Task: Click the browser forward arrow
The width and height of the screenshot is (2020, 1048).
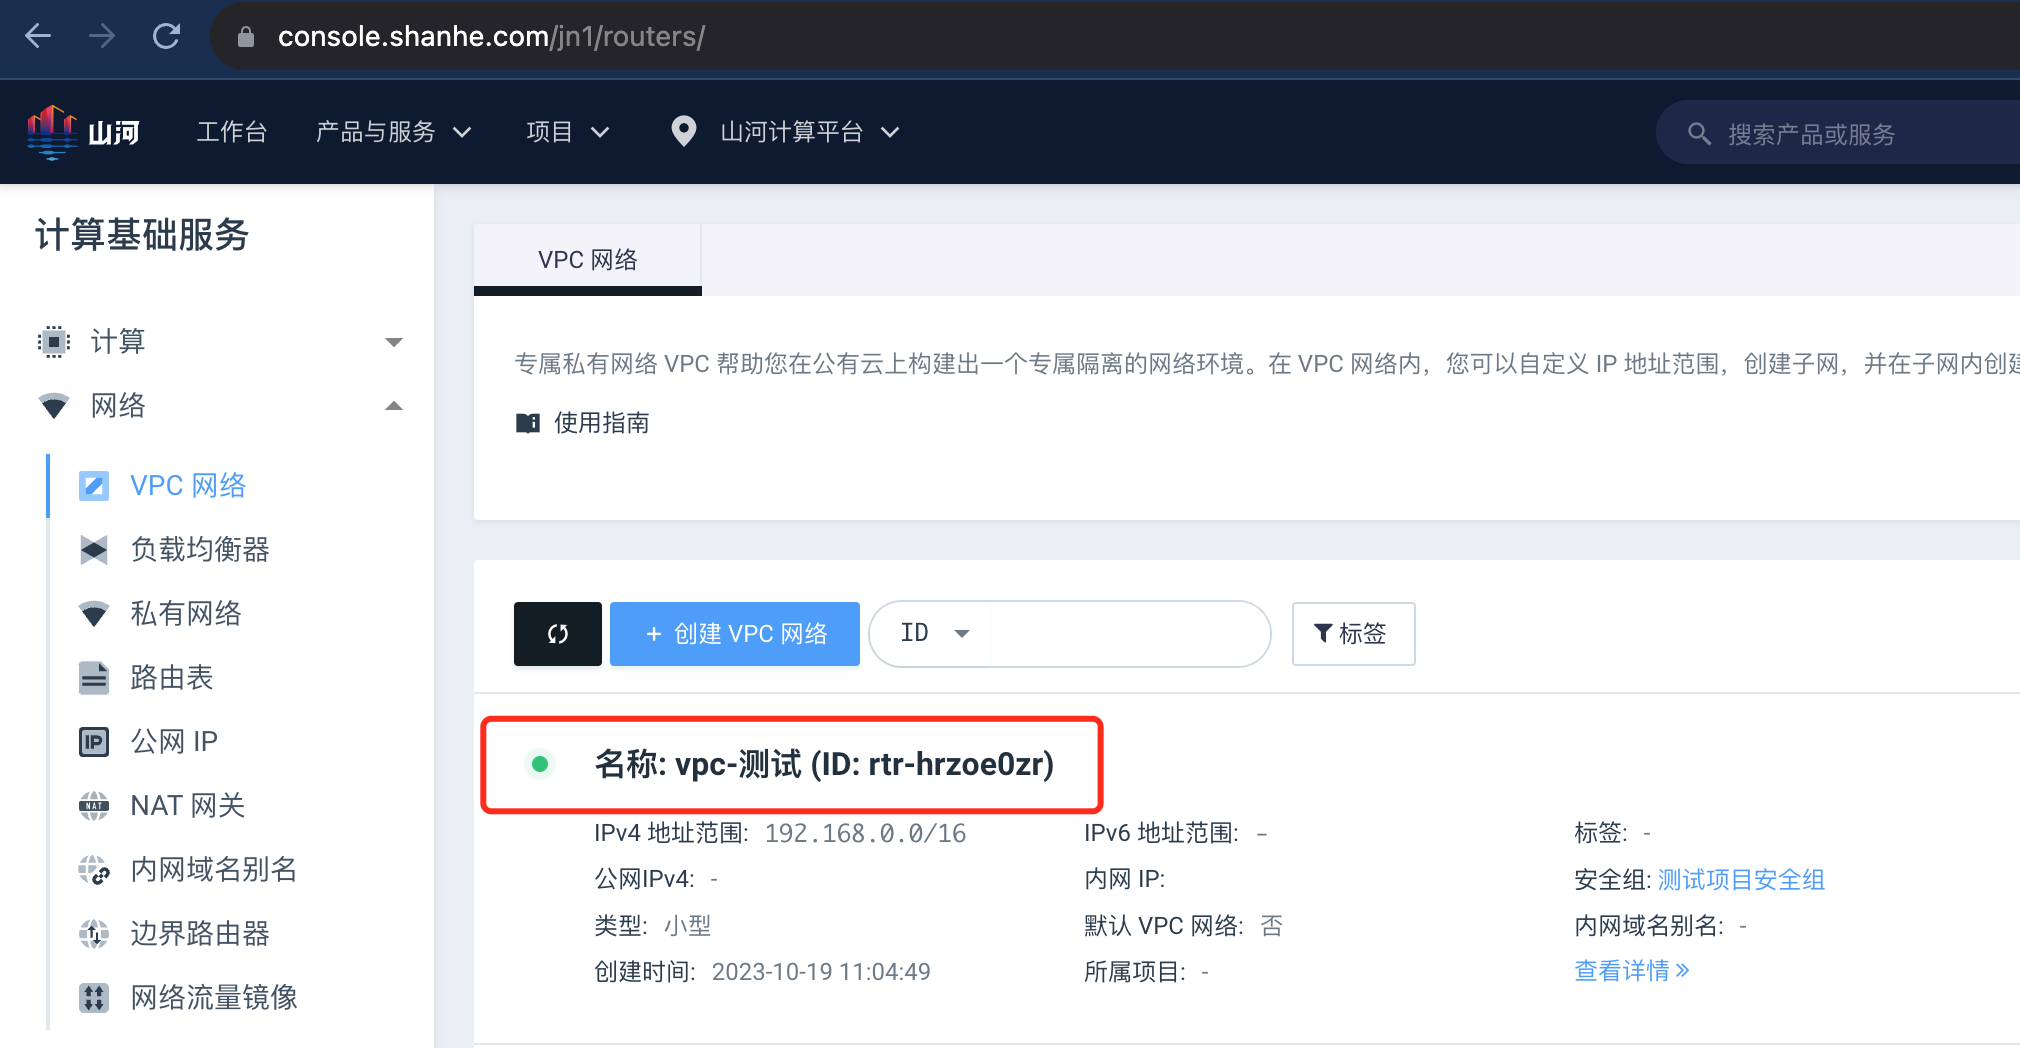Action: point(102,37)
